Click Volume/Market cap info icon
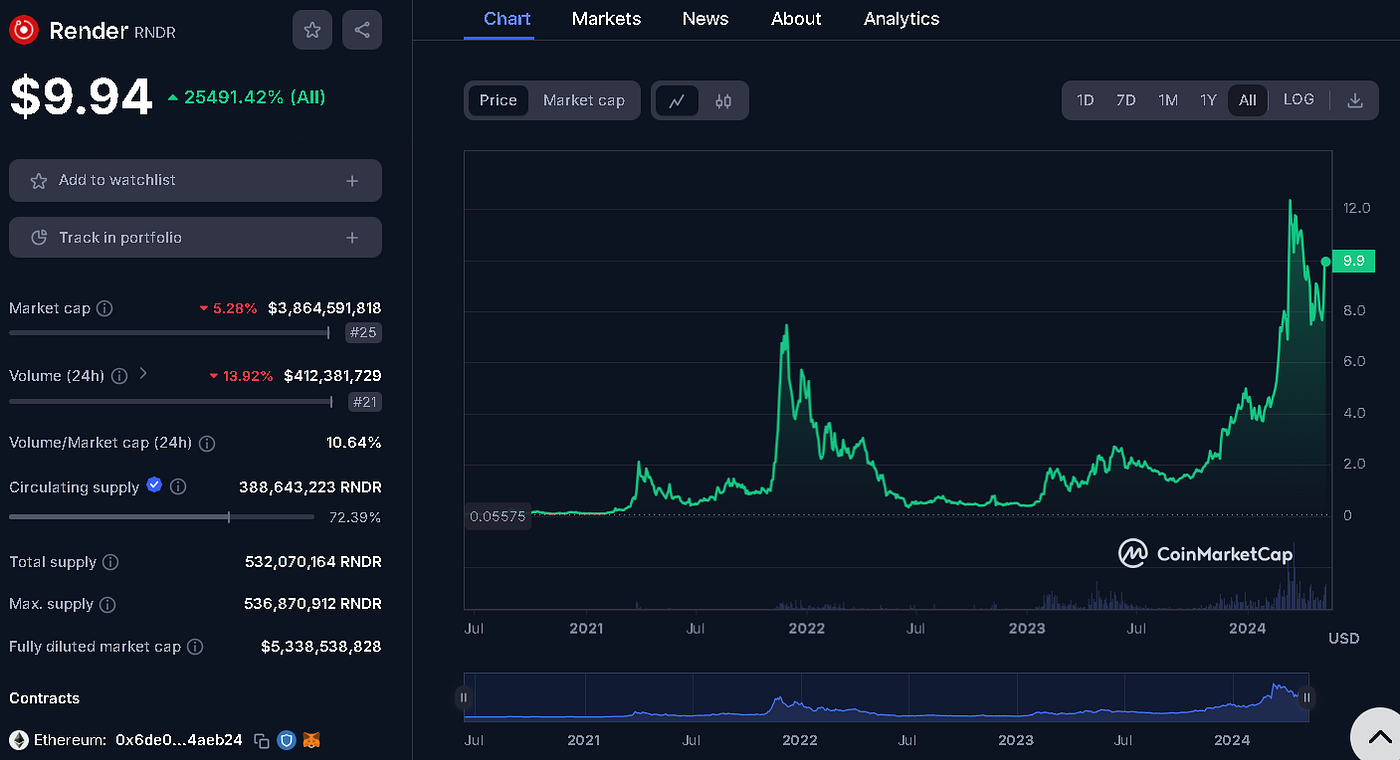Screen dimensions: 1400x760 click(207, 443)
